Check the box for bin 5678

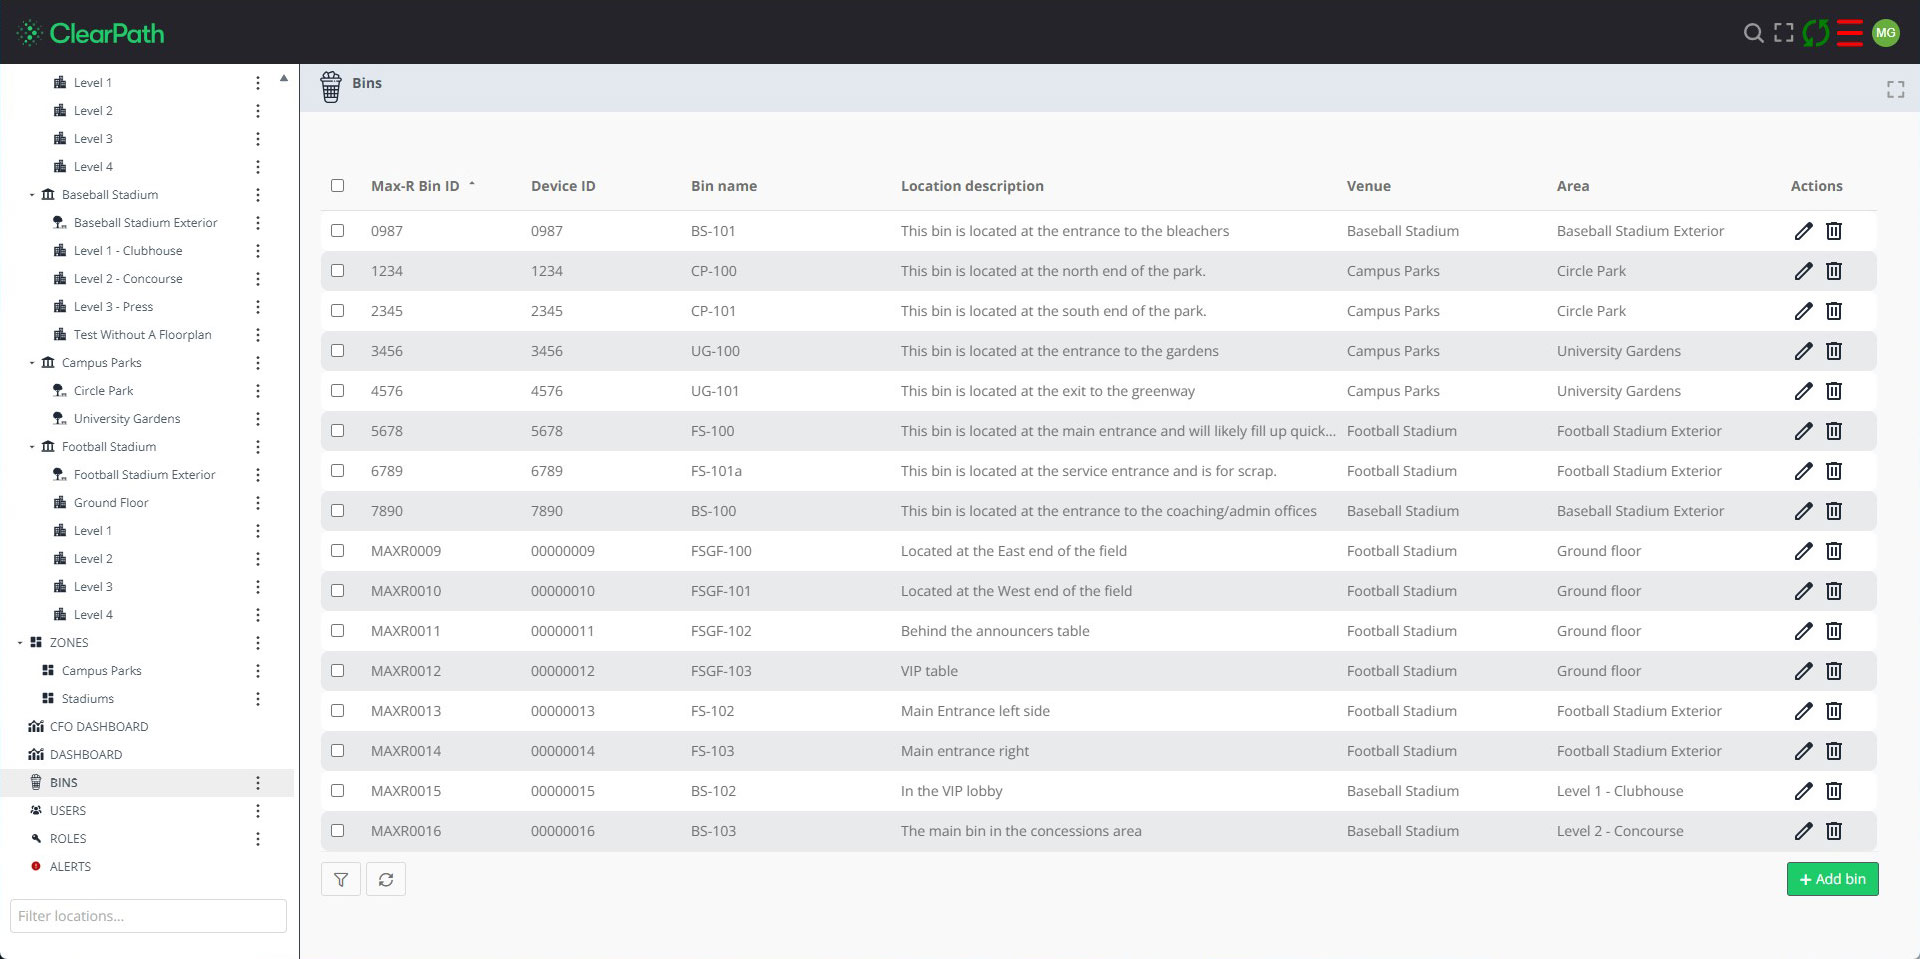337,430
